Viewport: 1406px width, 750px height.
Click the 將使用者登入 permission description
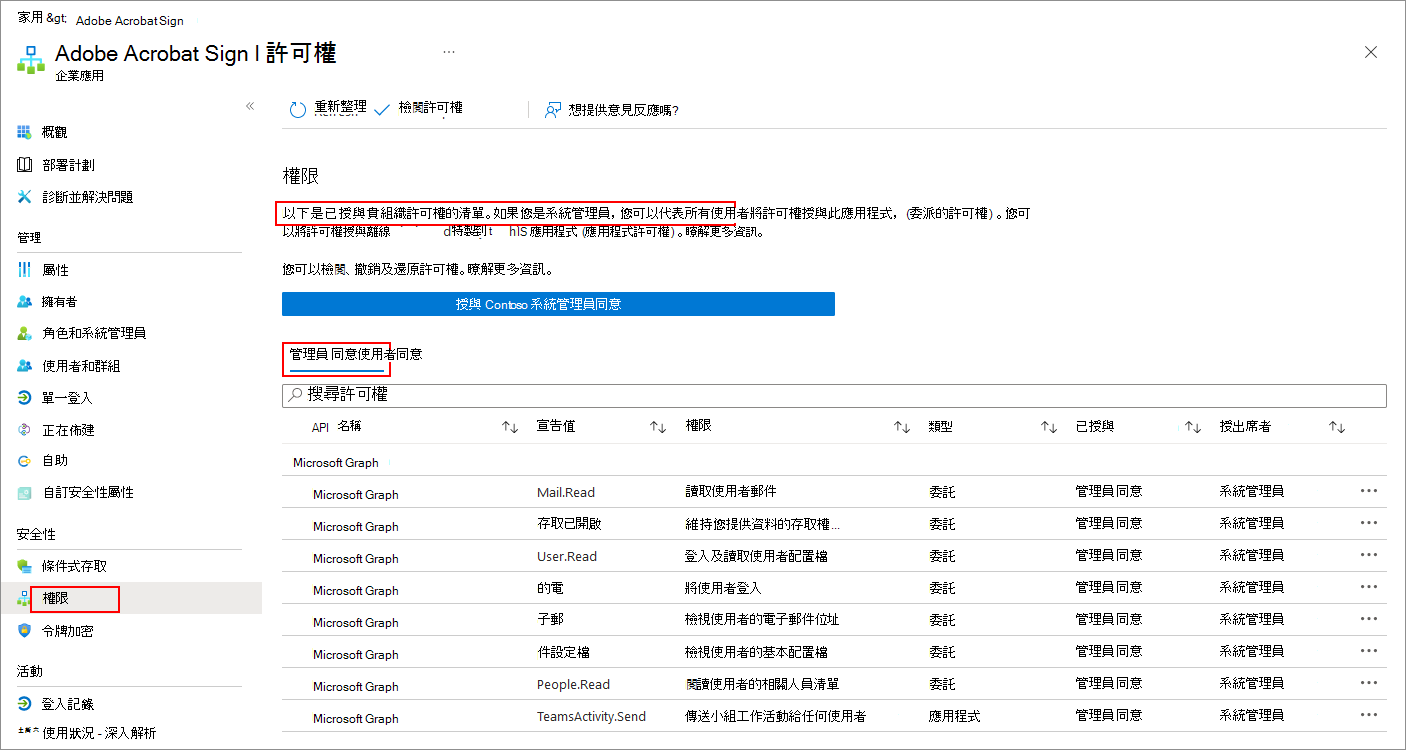[724, 587]
